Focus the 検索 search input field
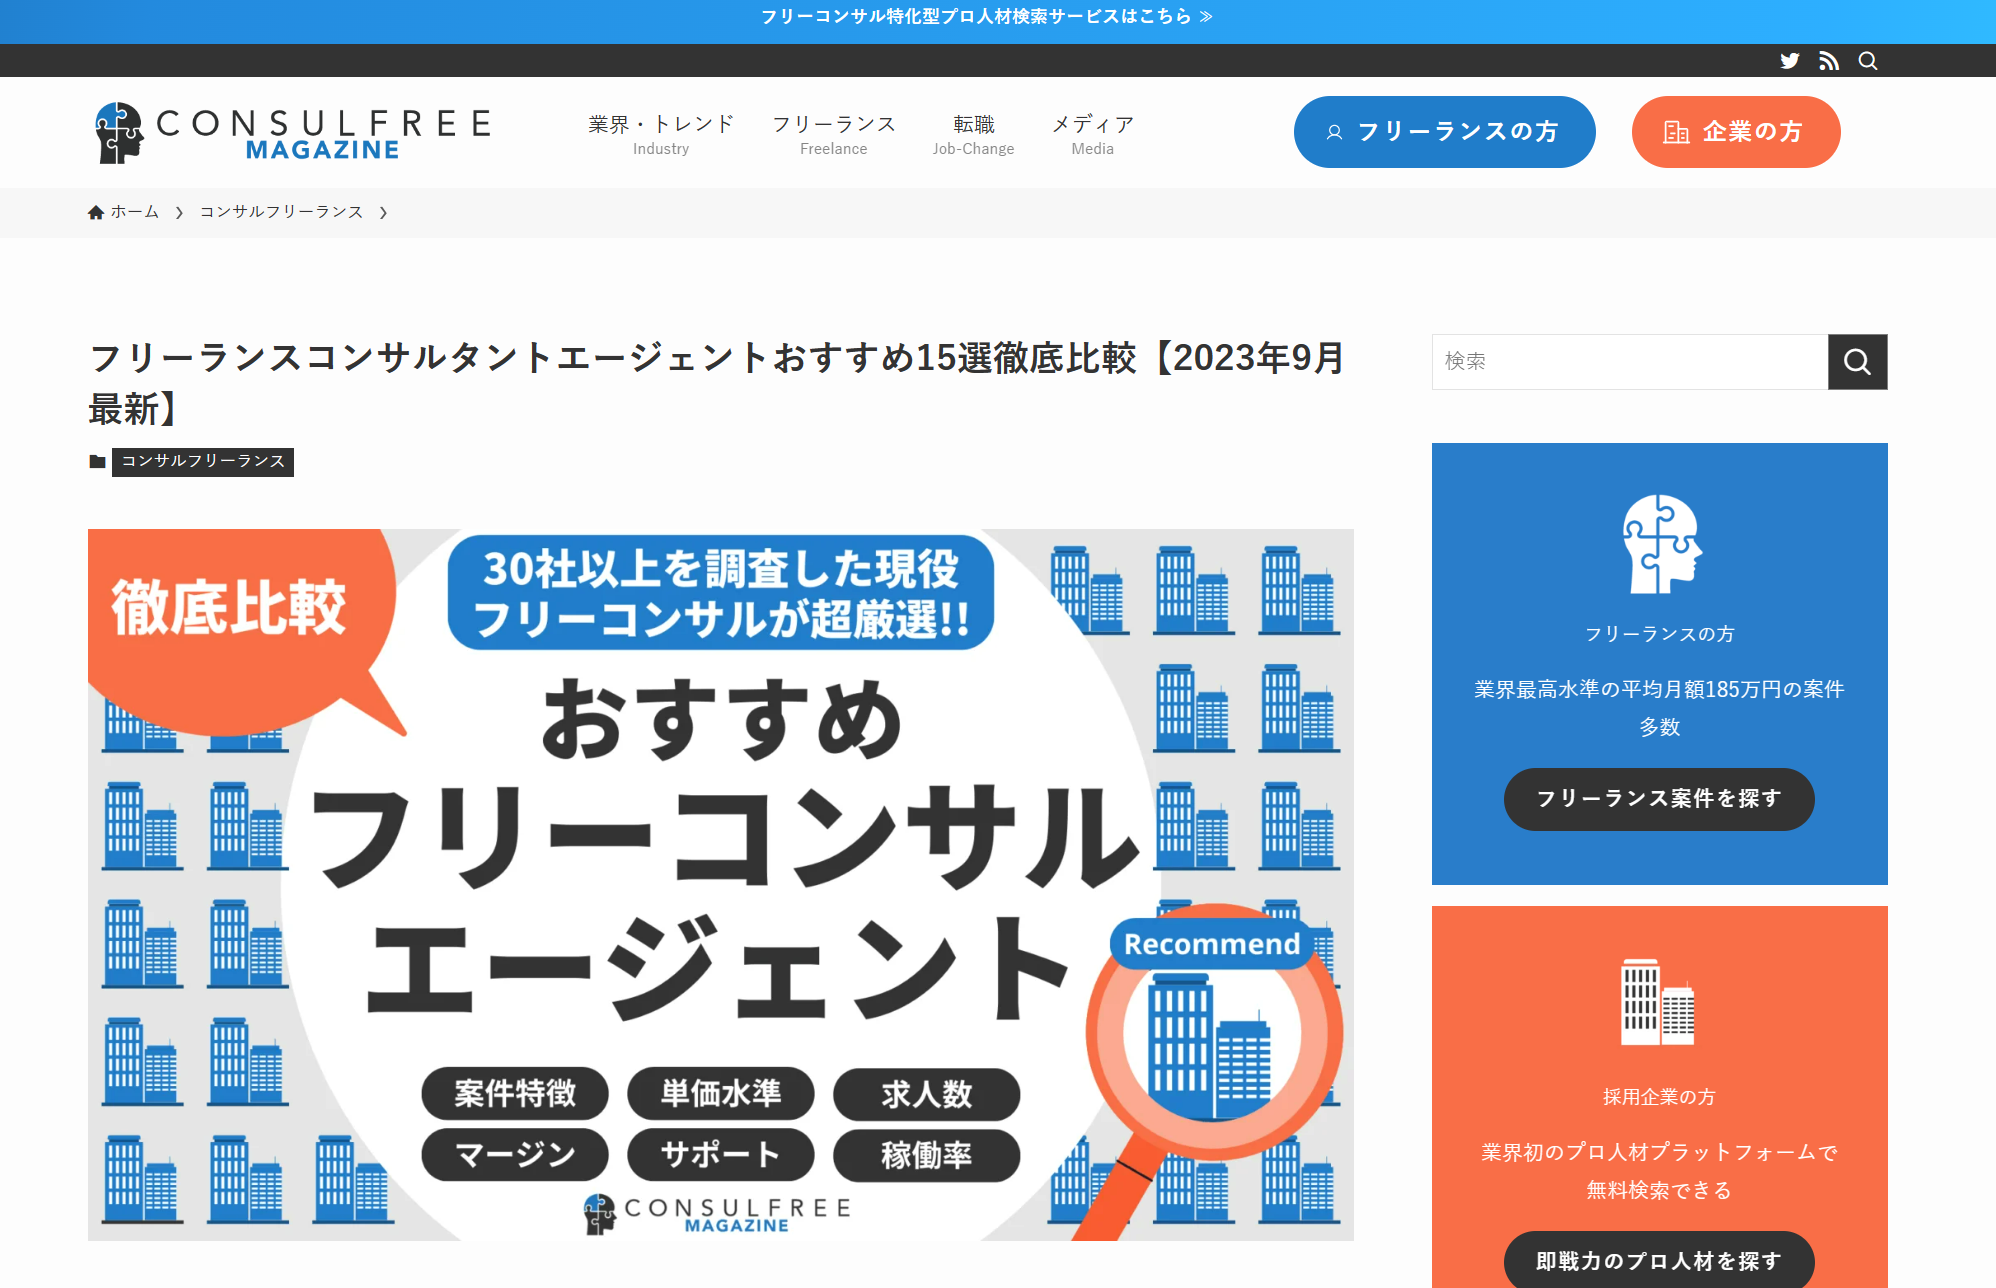Screen dimensions: 1996x1288 point(1629,362)
